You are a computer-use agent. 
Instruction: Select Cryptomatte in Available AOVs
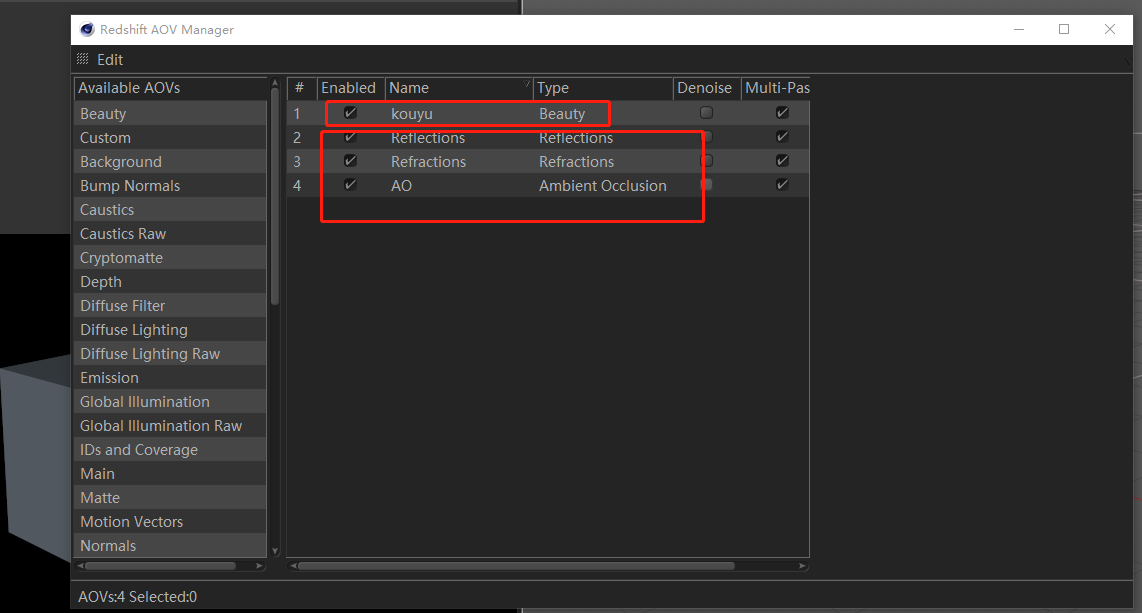point(170,258)
